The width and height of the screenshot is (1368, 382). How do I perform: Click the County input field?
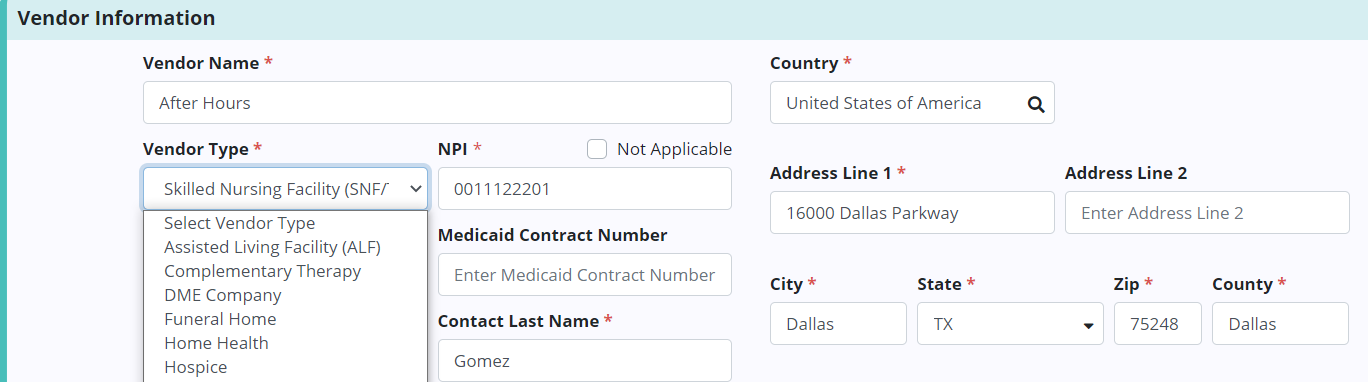click(1280, 324)
